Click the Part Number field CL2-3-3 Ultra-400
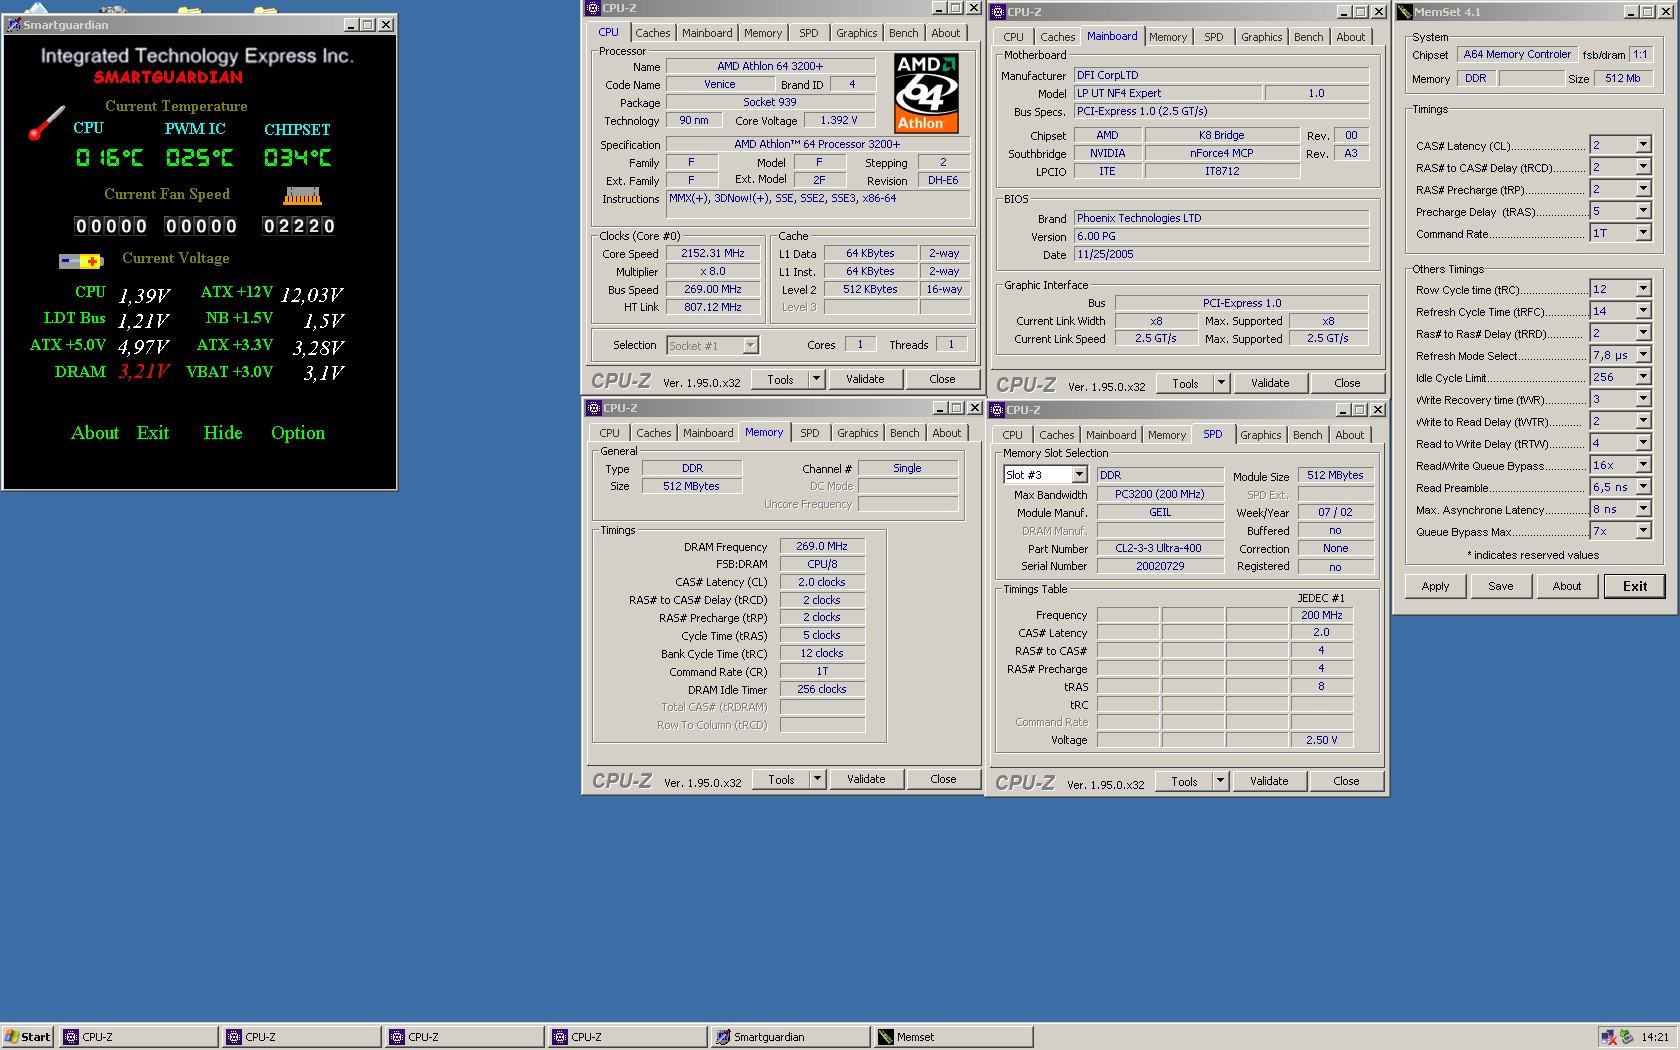Image resolution: width=1680 pixels, height=1050 pixels. point(1158,548)
